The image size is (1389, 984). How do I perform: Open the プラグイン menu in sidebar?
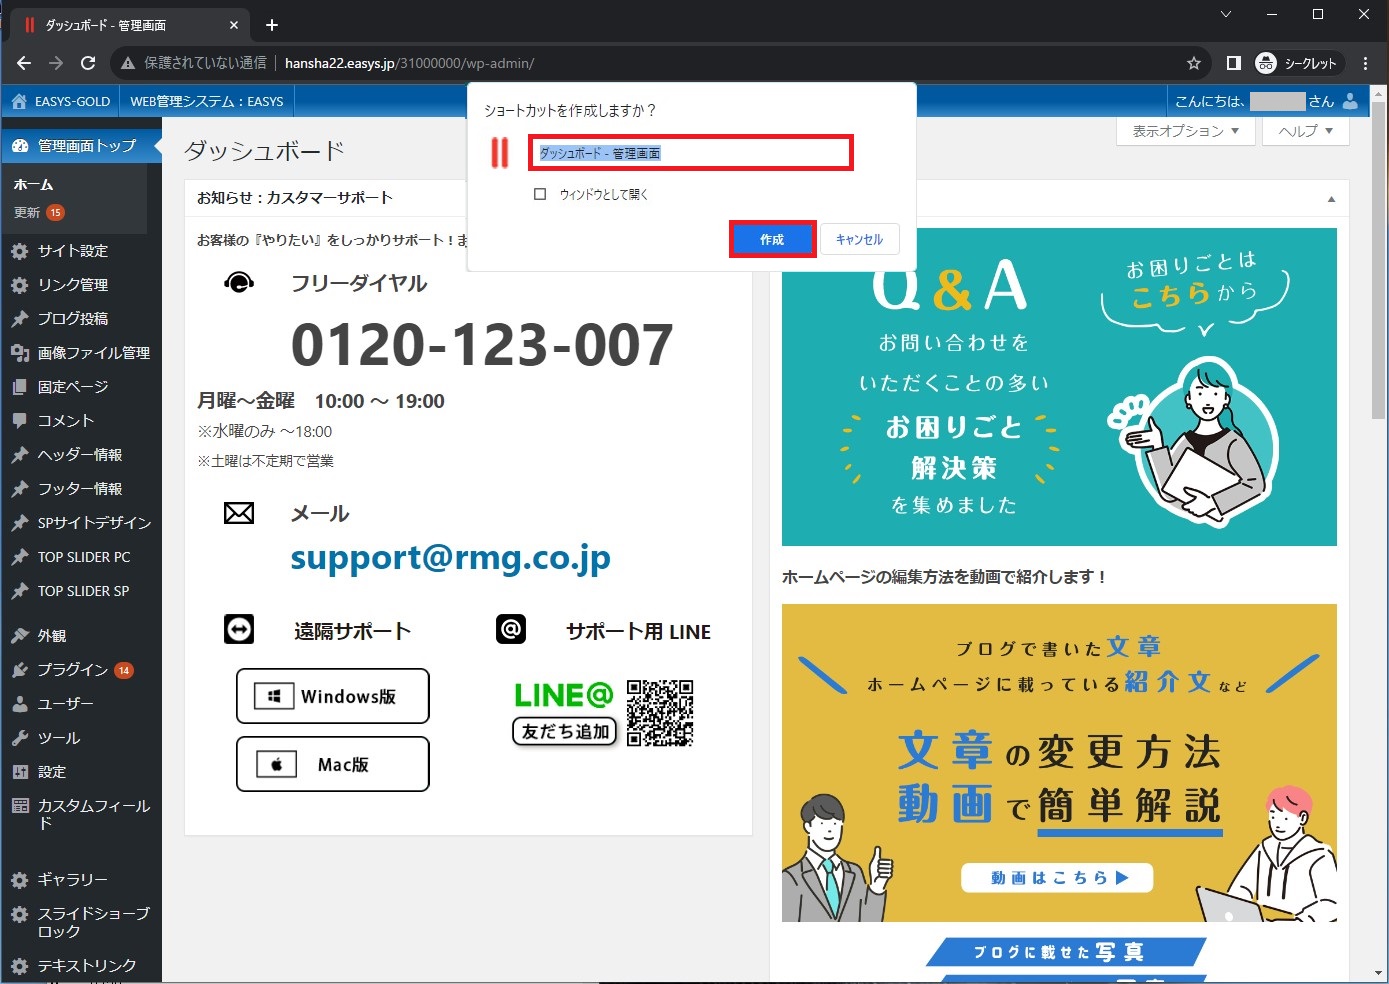(x=72, y=670)
